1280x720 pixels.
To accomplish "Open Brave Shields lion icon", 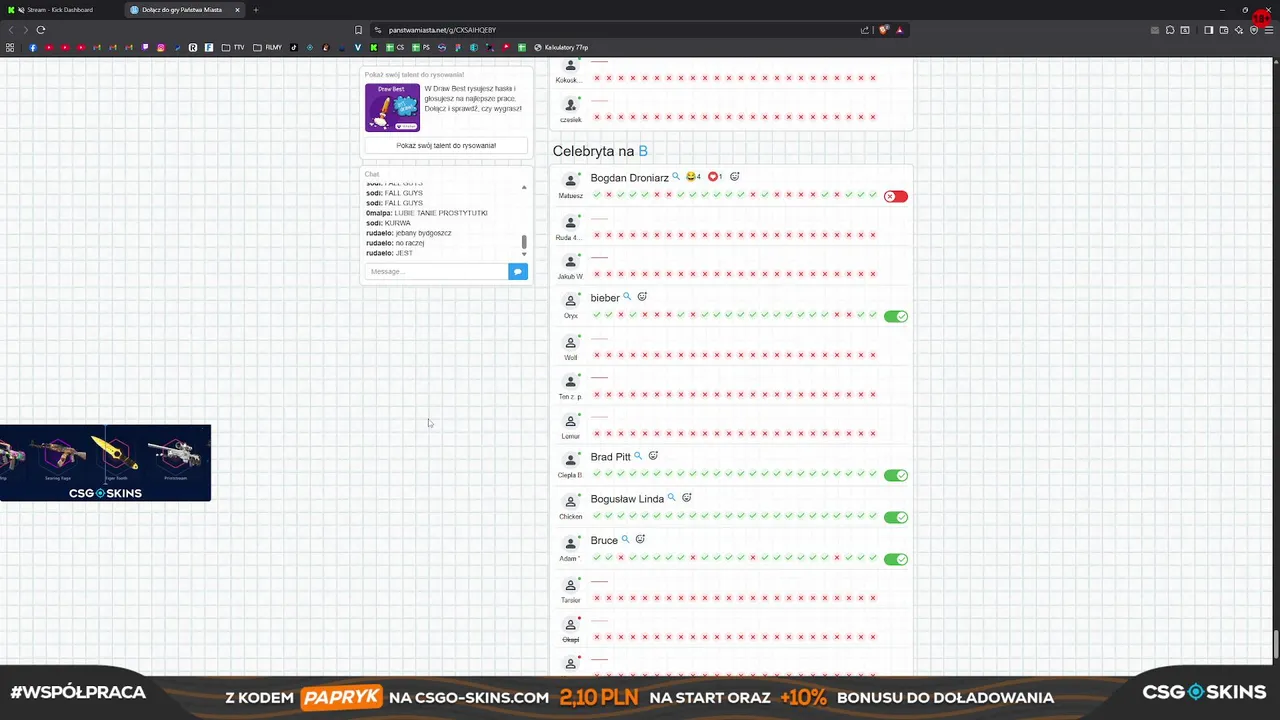I will (x=883, y=30).
